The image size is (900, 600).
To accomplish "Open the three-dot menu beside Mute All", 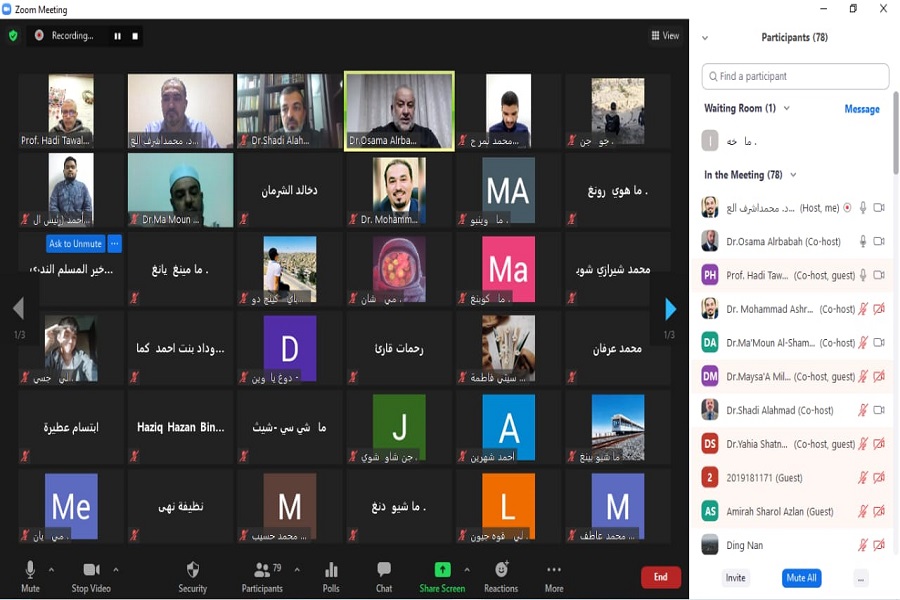I will (860, 579).
